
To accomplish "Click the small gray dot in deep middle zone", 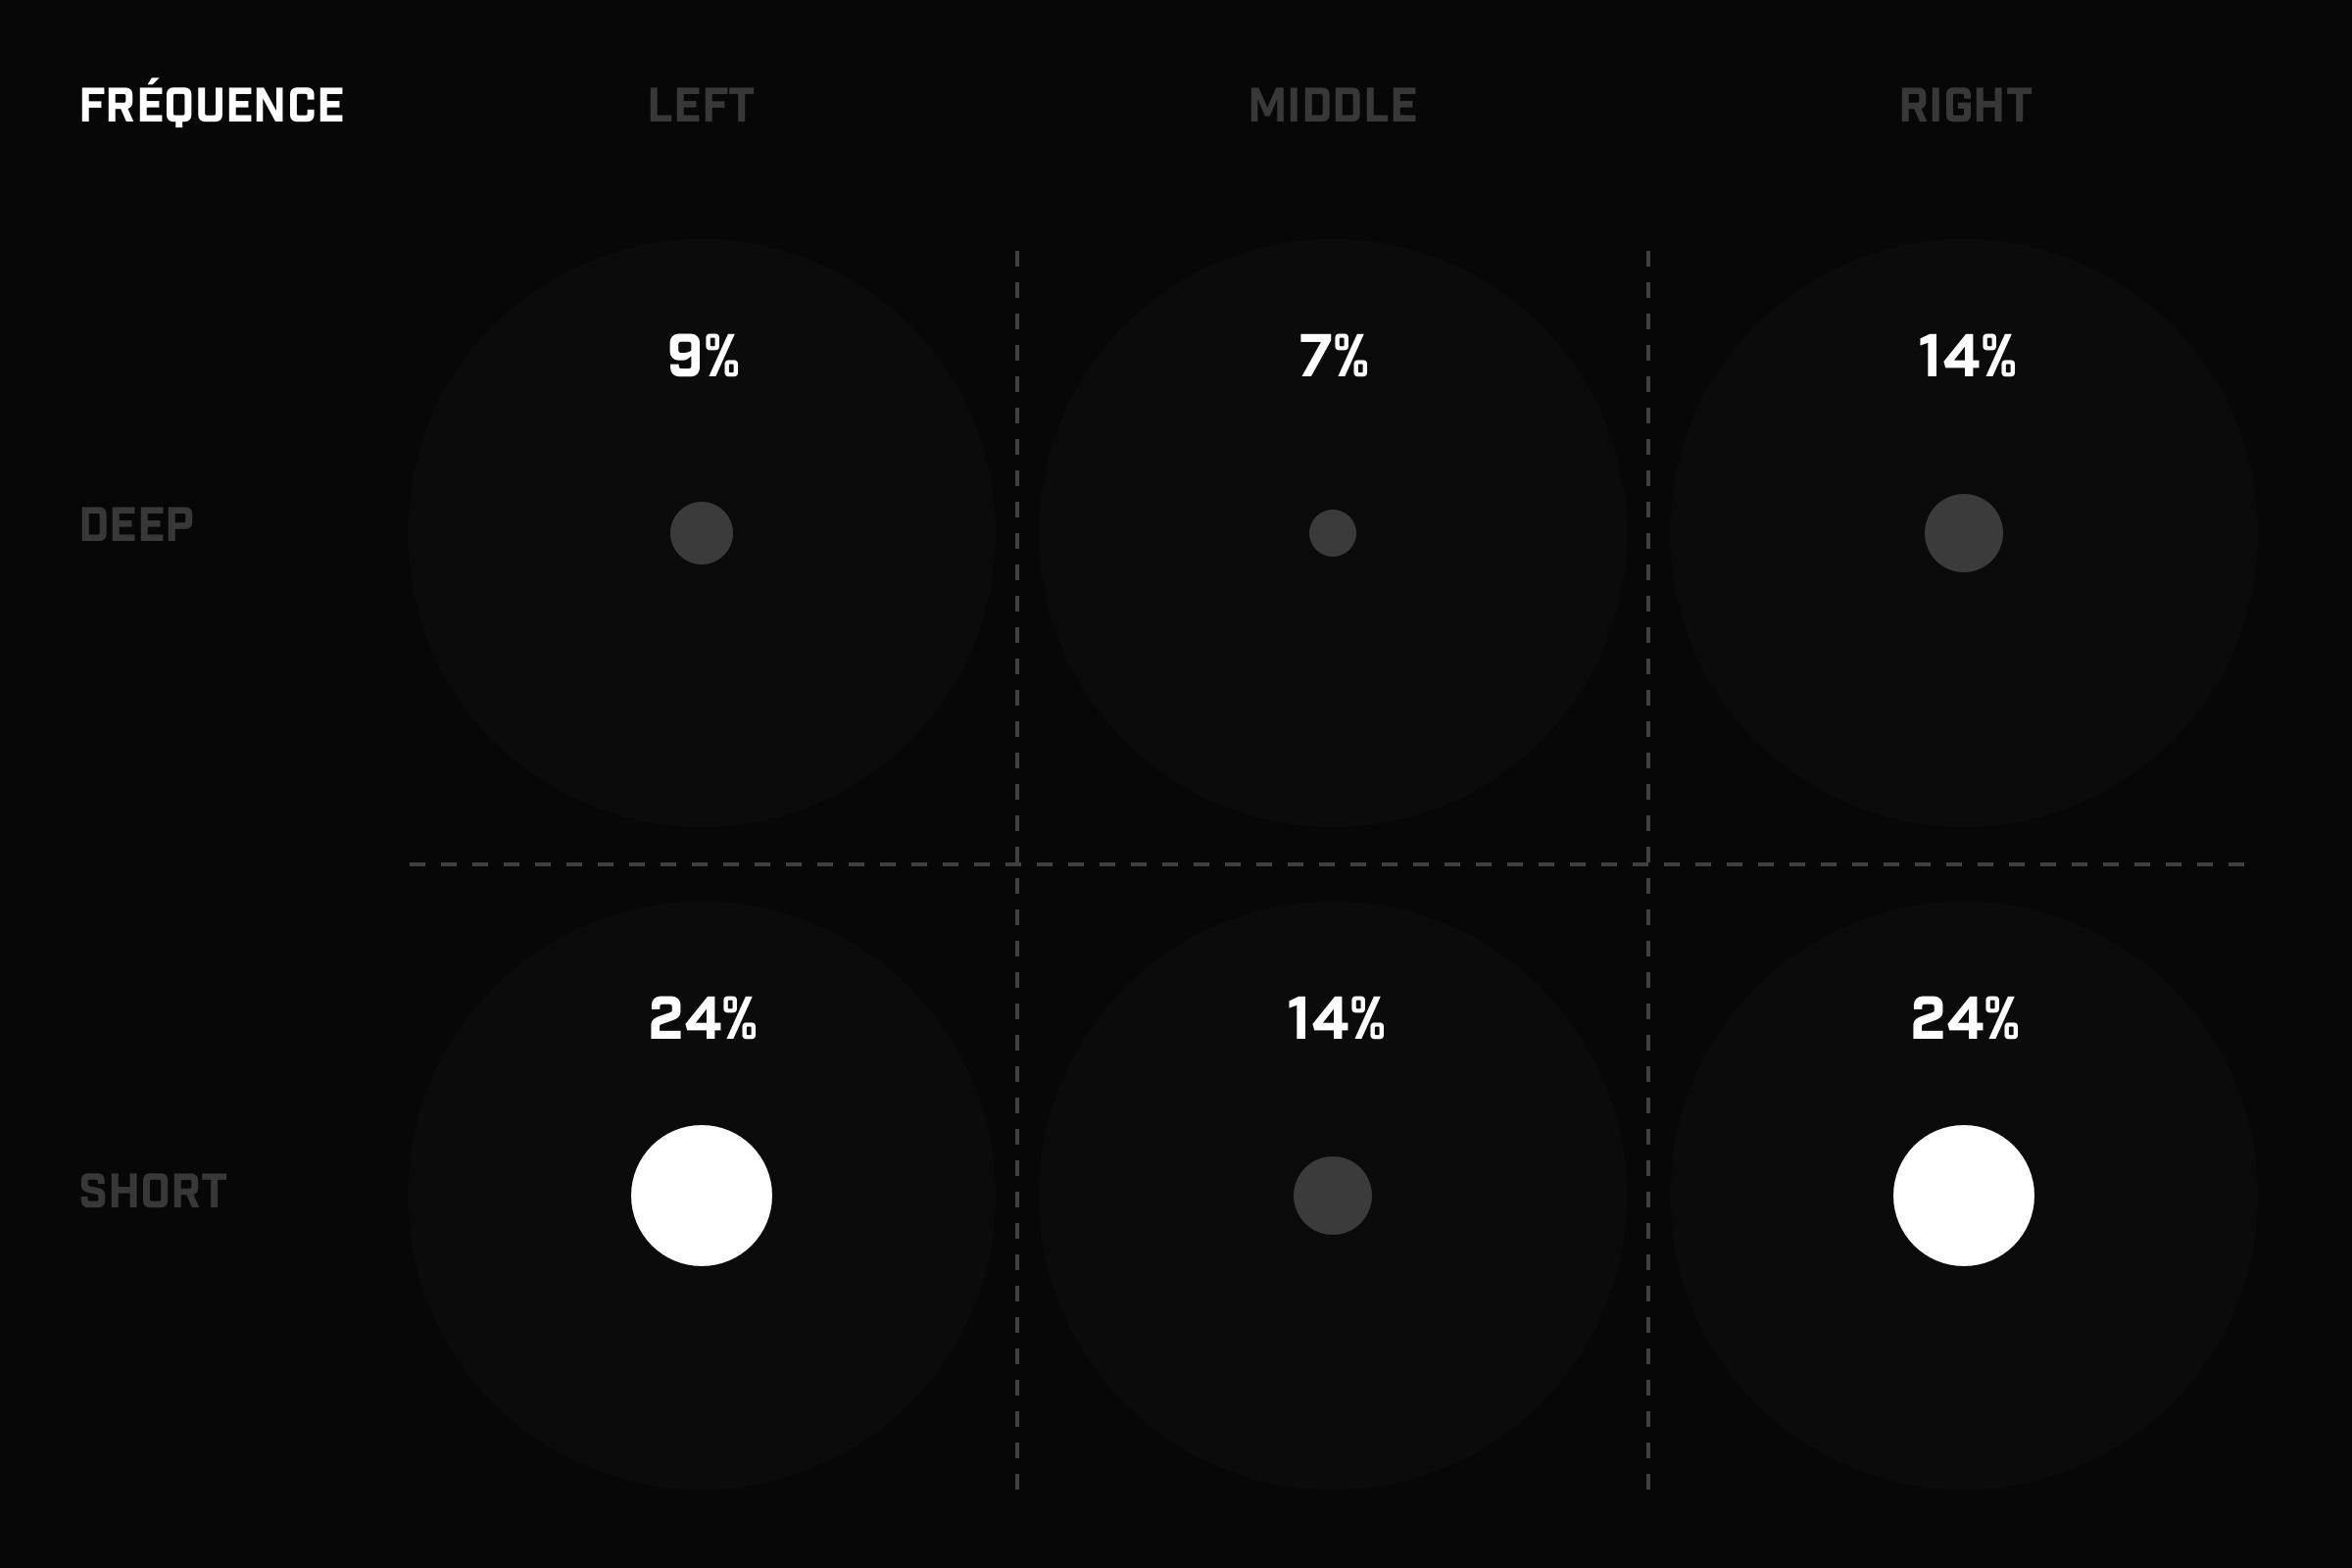I will 1332,533.
